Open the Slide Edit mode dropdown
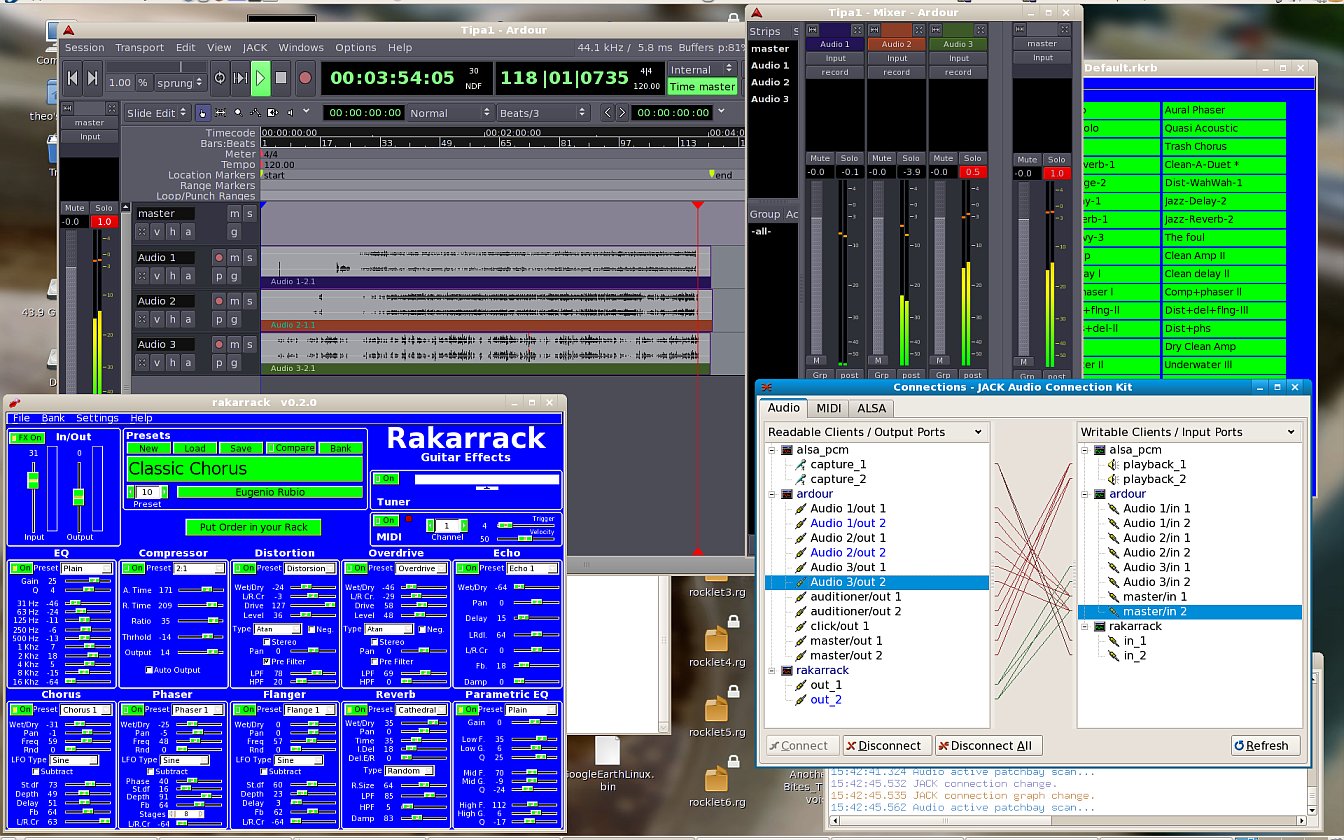 157,113
